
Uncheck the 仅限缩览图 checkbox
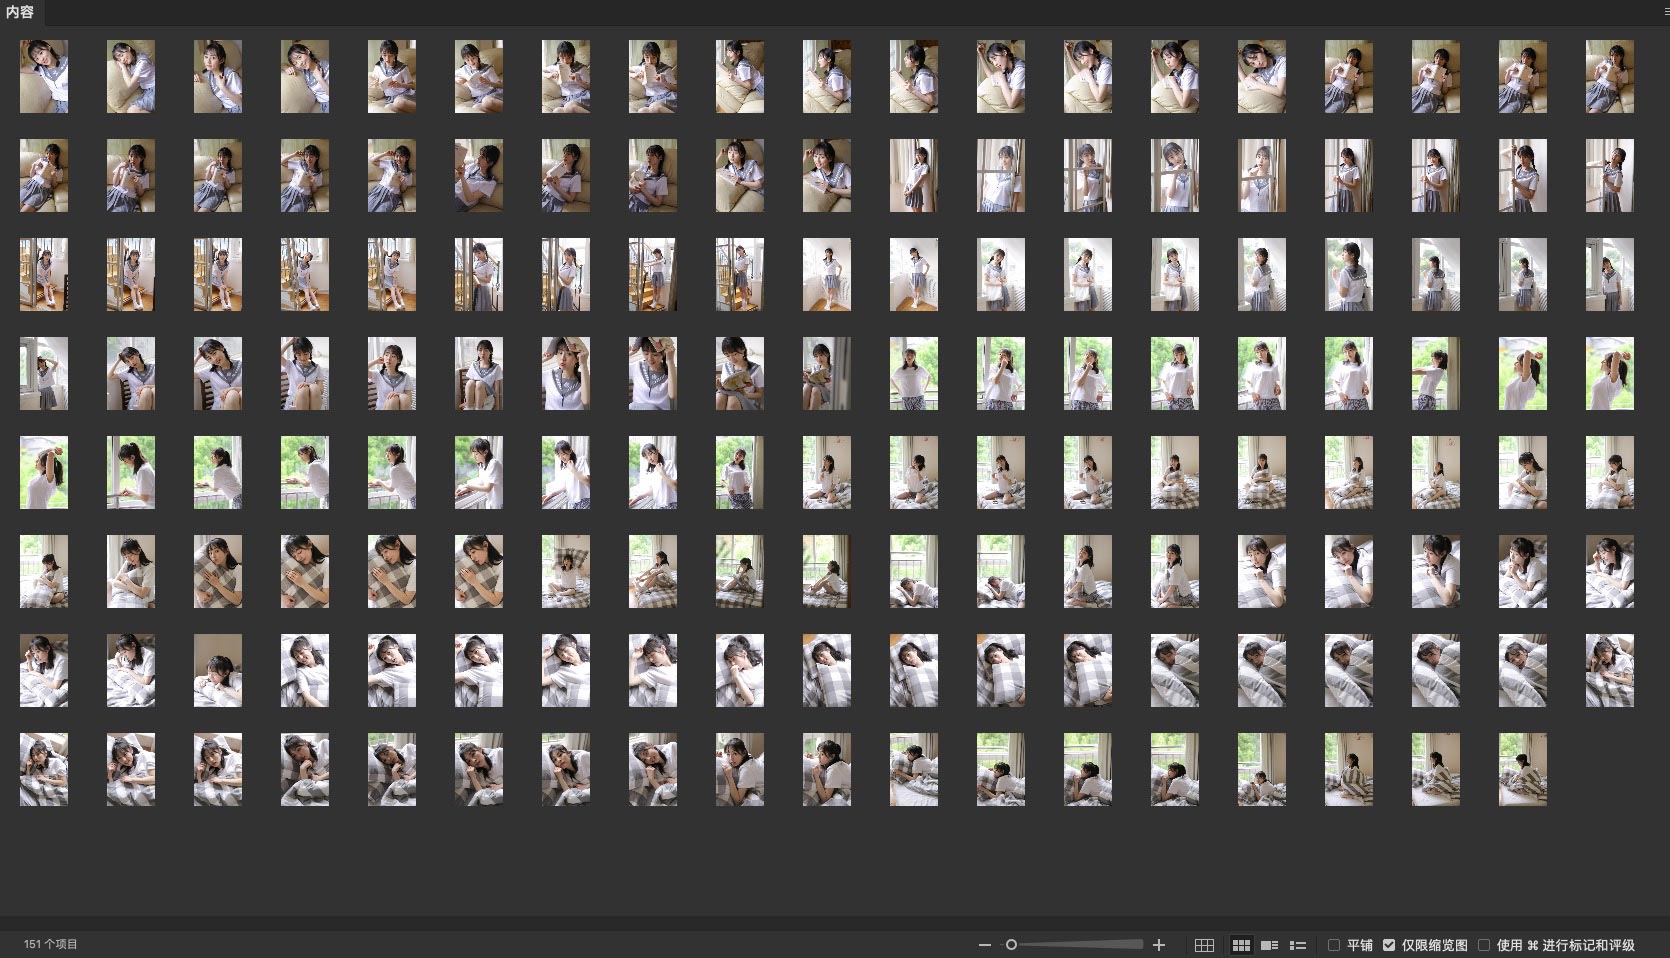click(1389, 945)
